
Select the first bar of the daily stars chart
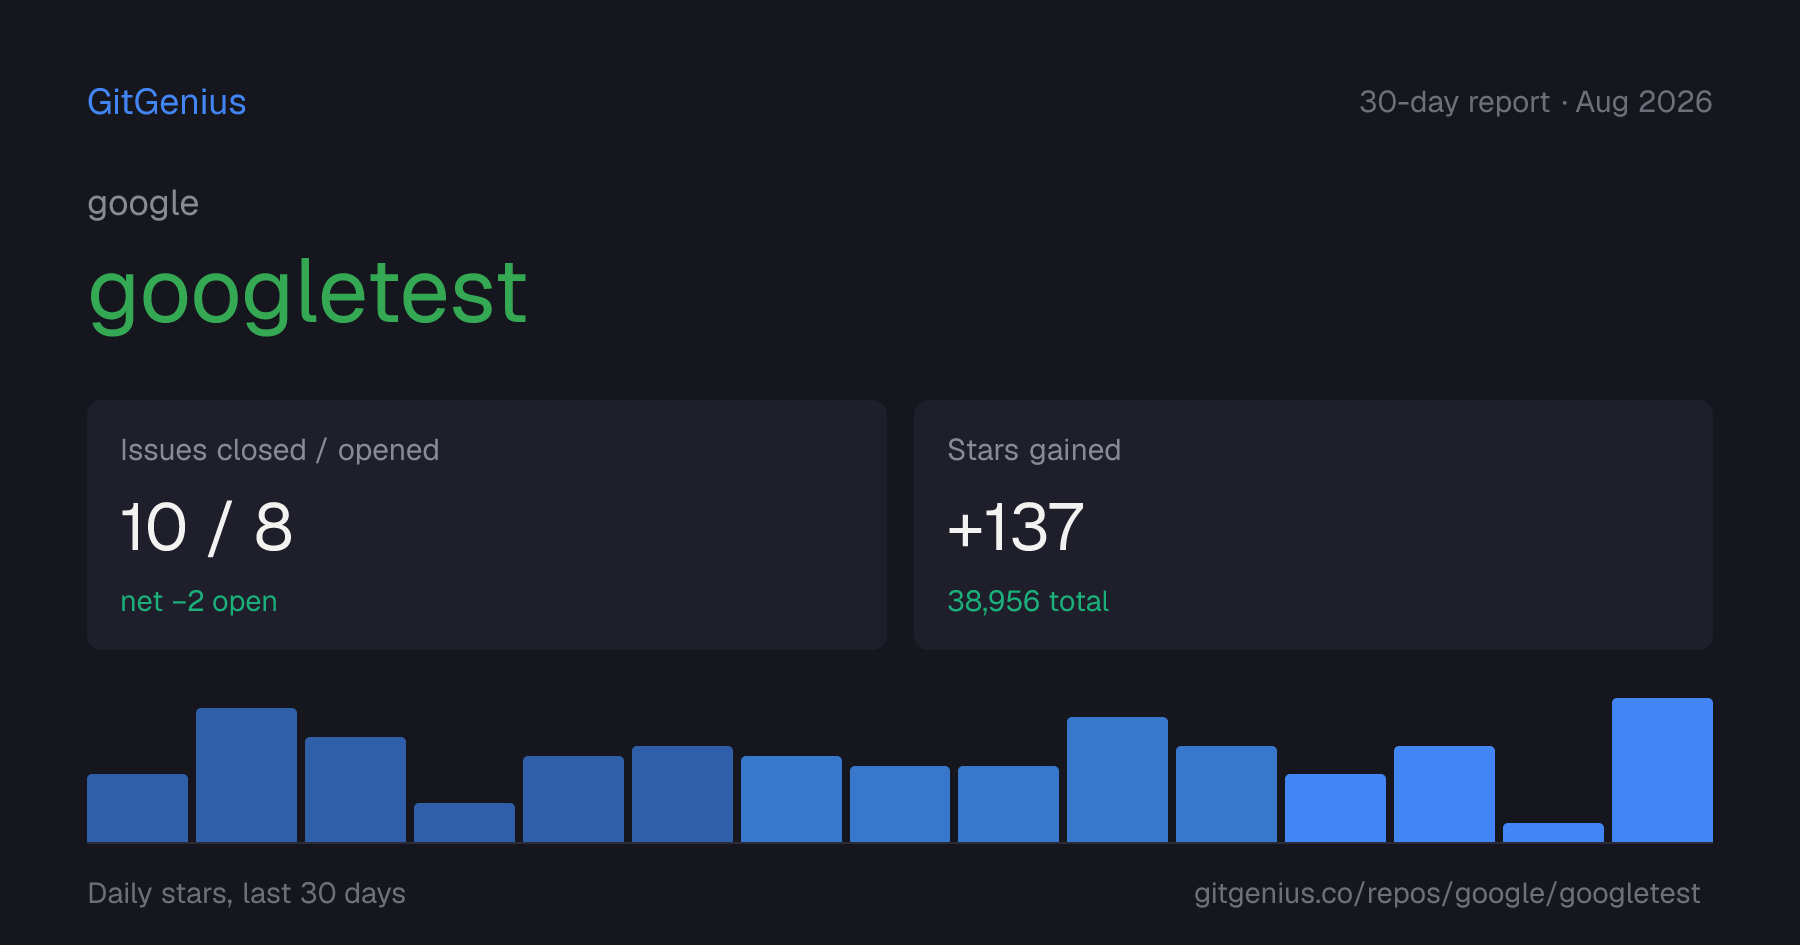click(137, 808)
